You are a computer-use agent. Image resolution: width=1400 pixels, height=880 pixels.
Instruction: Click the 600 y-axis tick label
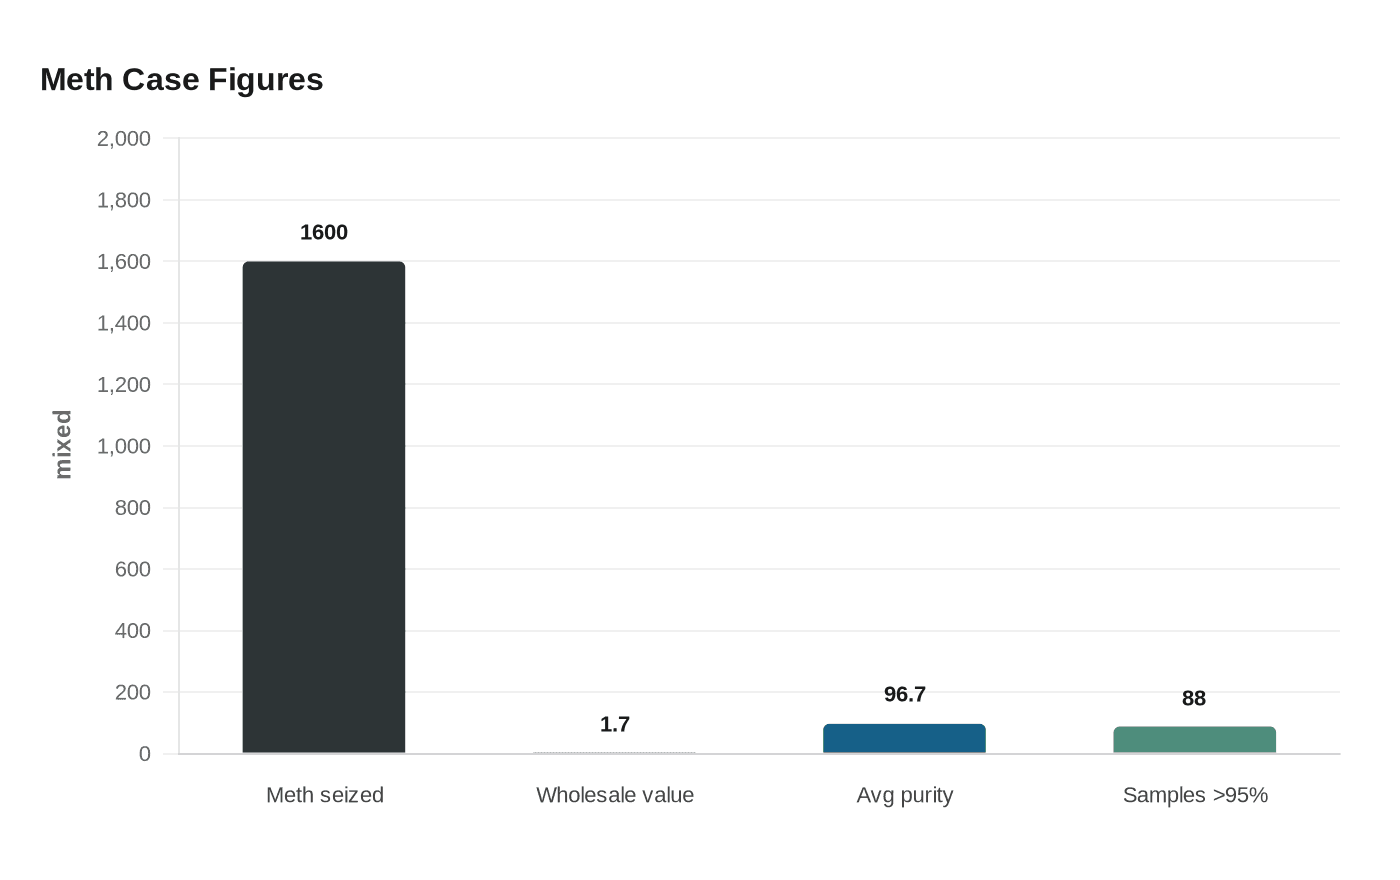[133, 569]
